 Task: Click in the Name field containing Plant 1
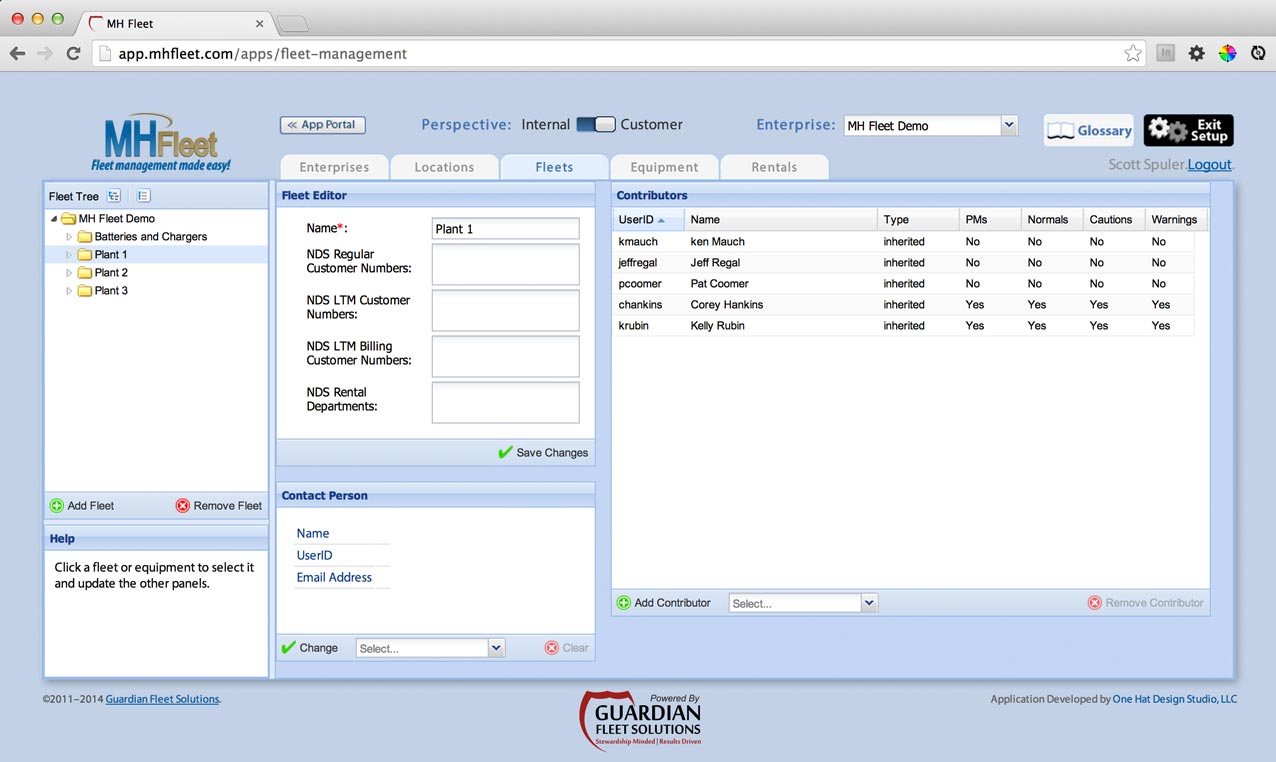point(505,229)
